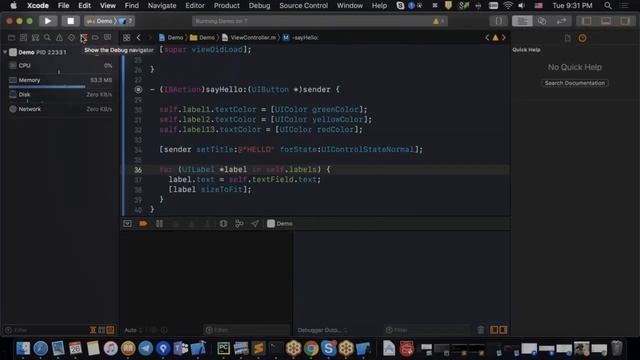Open the Product menu
The image size is (640, 360).
point(227,5)
